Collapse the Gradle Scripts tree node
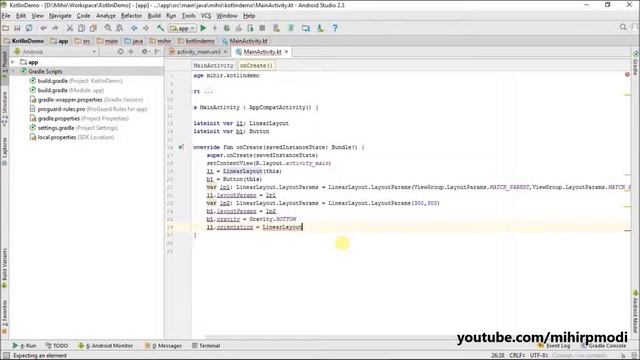Viewport: 640px width, 360px height. tap(13, 71)
